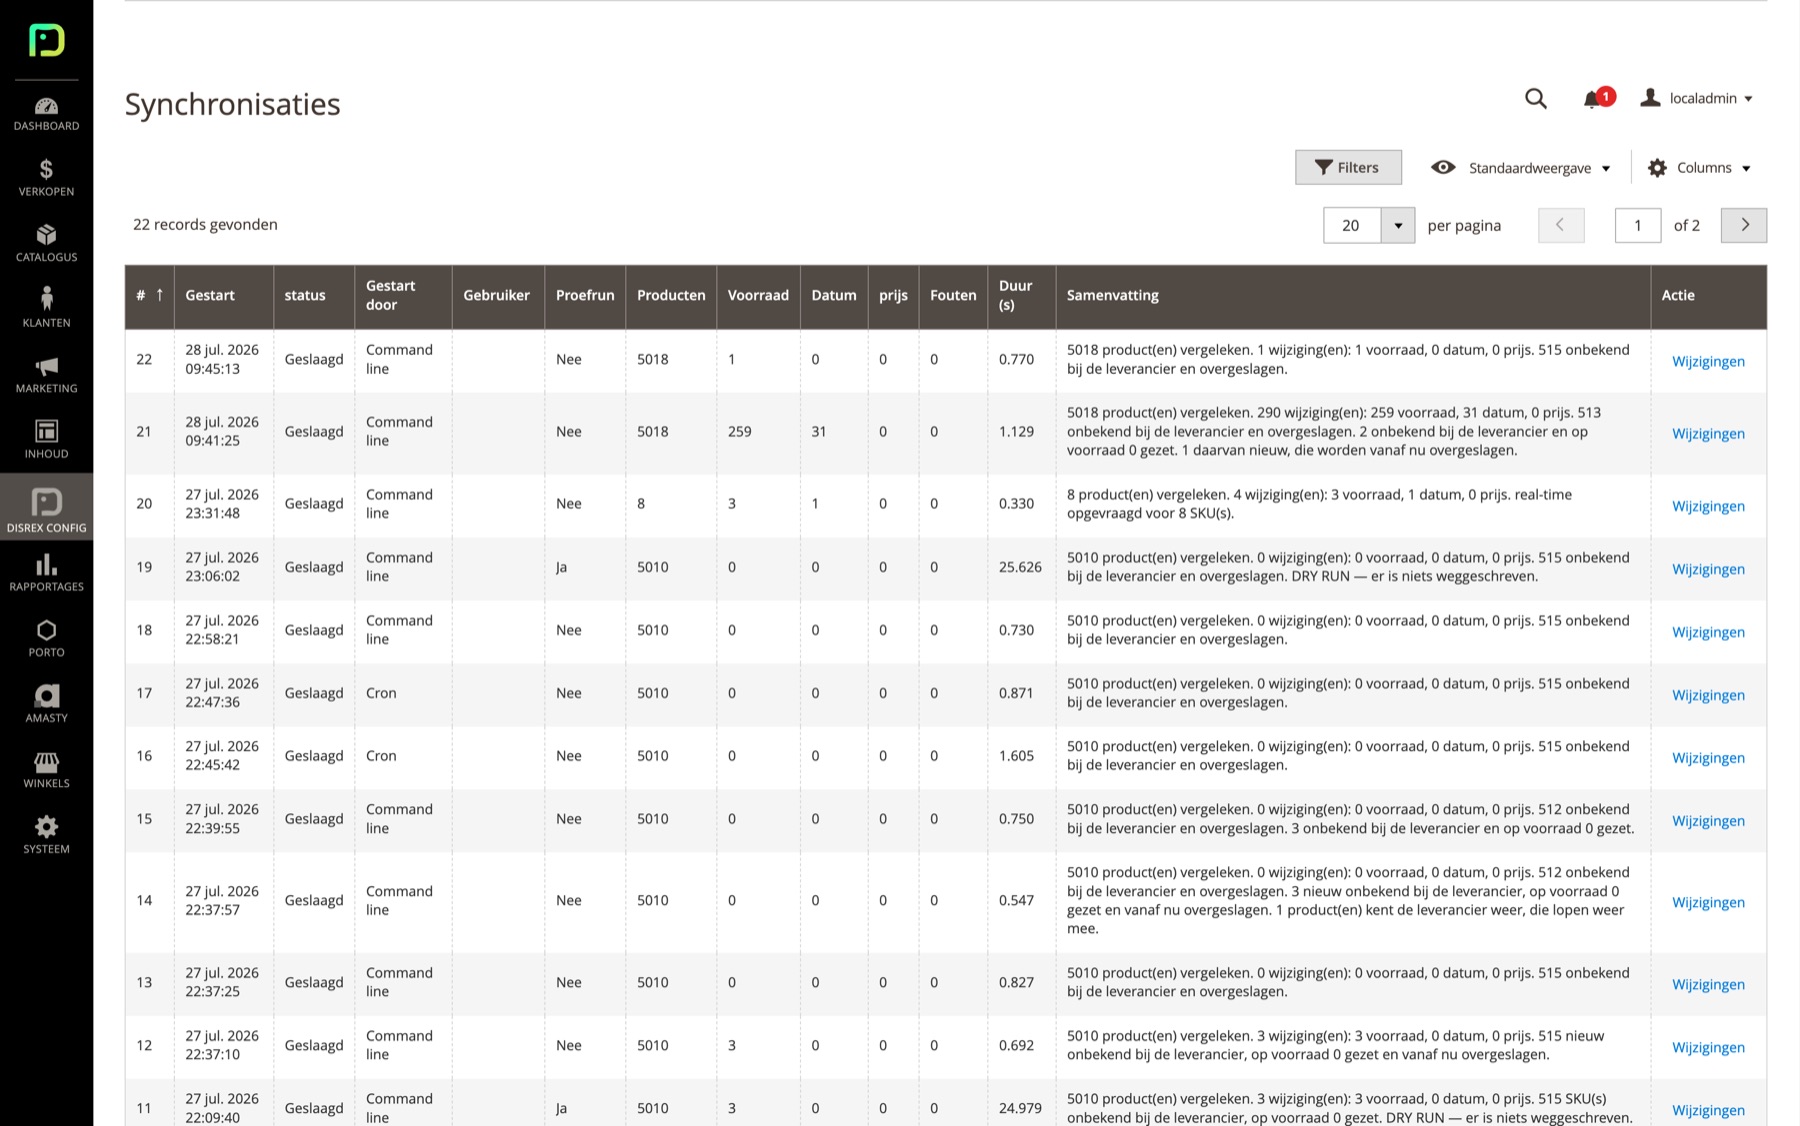Open the Winkels storefront icon menu
The height and width of the screenshot is (1126, 1800).
tap(46, 770)
